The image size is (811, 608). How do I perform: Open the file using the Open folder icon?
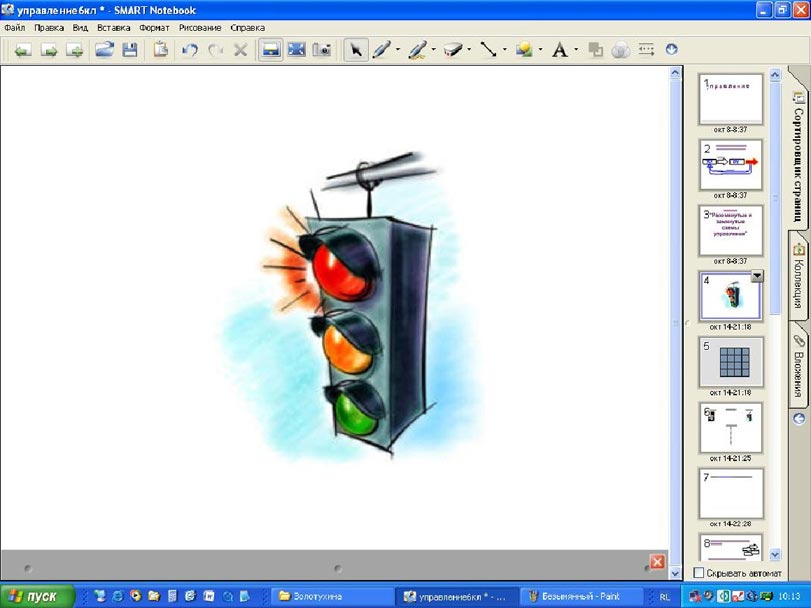click(x=104, y=49)
